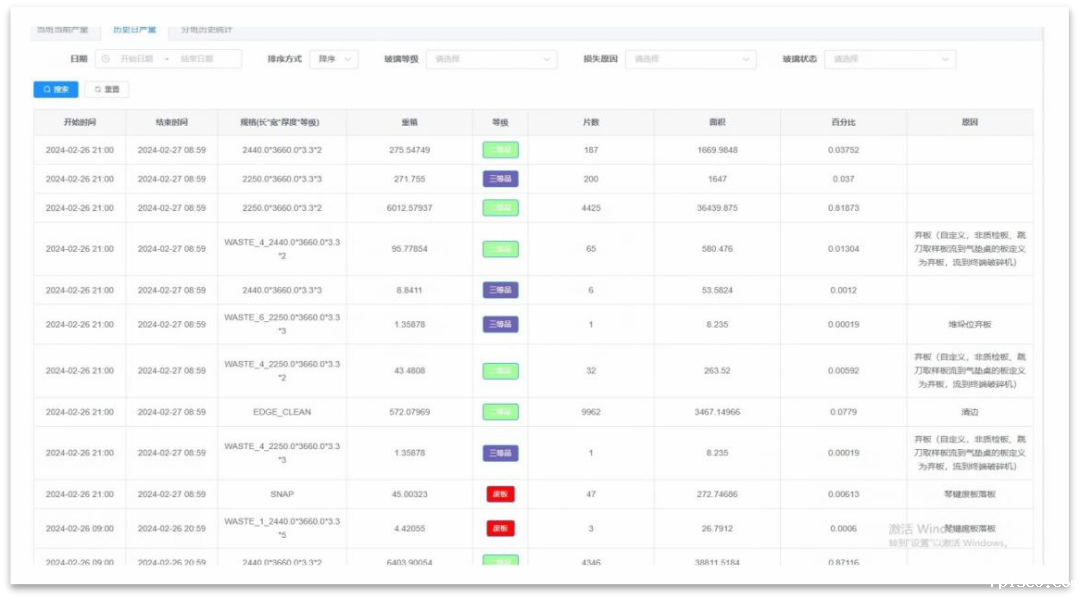Expand the 玻璃等级 glass grade dropdown
The image size is (1080, 599).
492,59
